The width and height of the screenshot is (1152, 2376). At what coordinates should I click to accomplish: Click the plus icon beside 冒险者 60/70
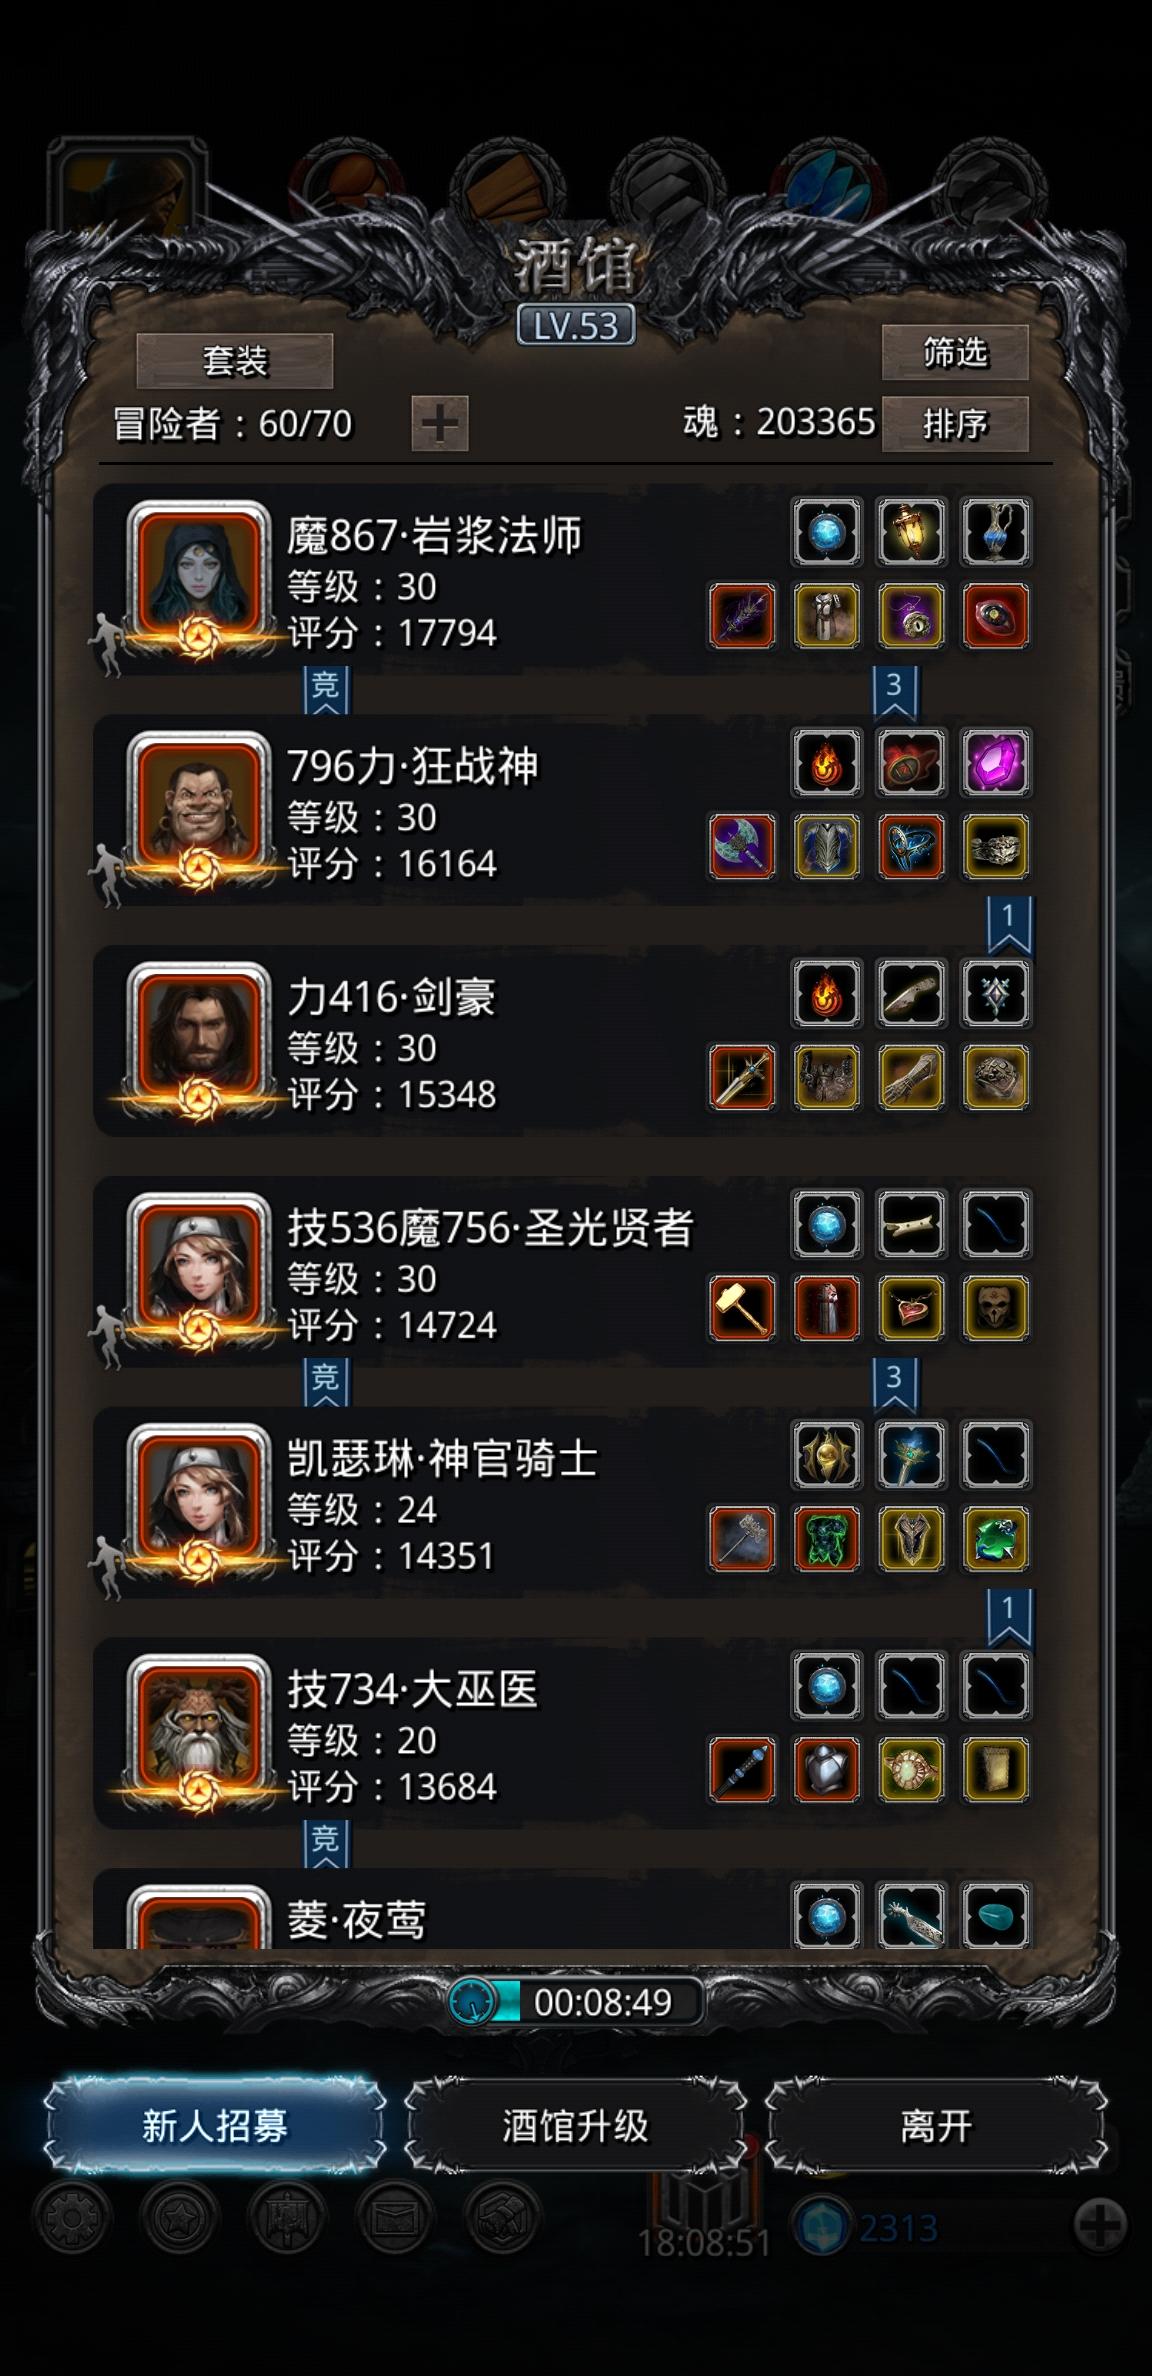(x=440, y=423)
